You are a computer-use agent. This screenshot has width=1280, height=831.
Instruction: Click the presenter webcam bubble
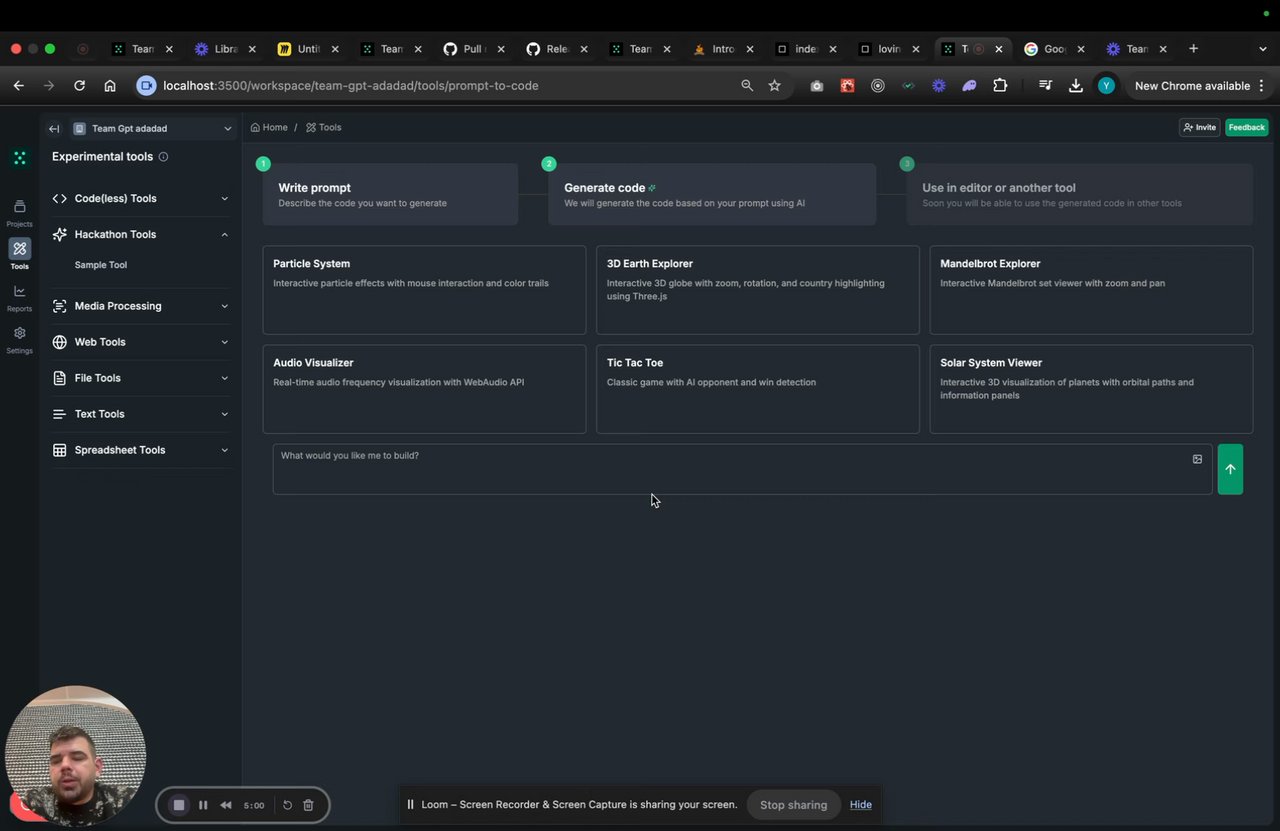pyautogui.click(x=75, y=756)
